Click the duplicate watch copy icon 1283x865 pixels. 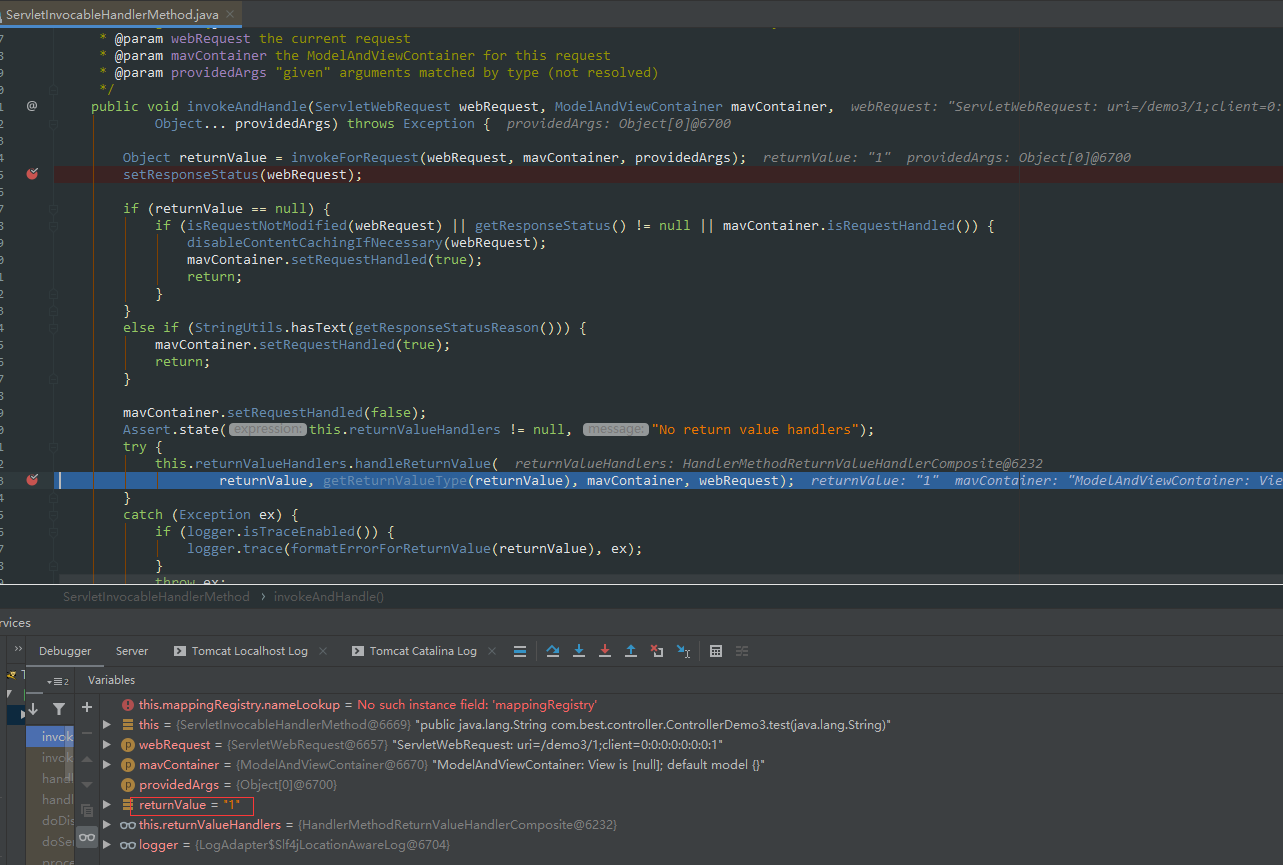point(87,811)
